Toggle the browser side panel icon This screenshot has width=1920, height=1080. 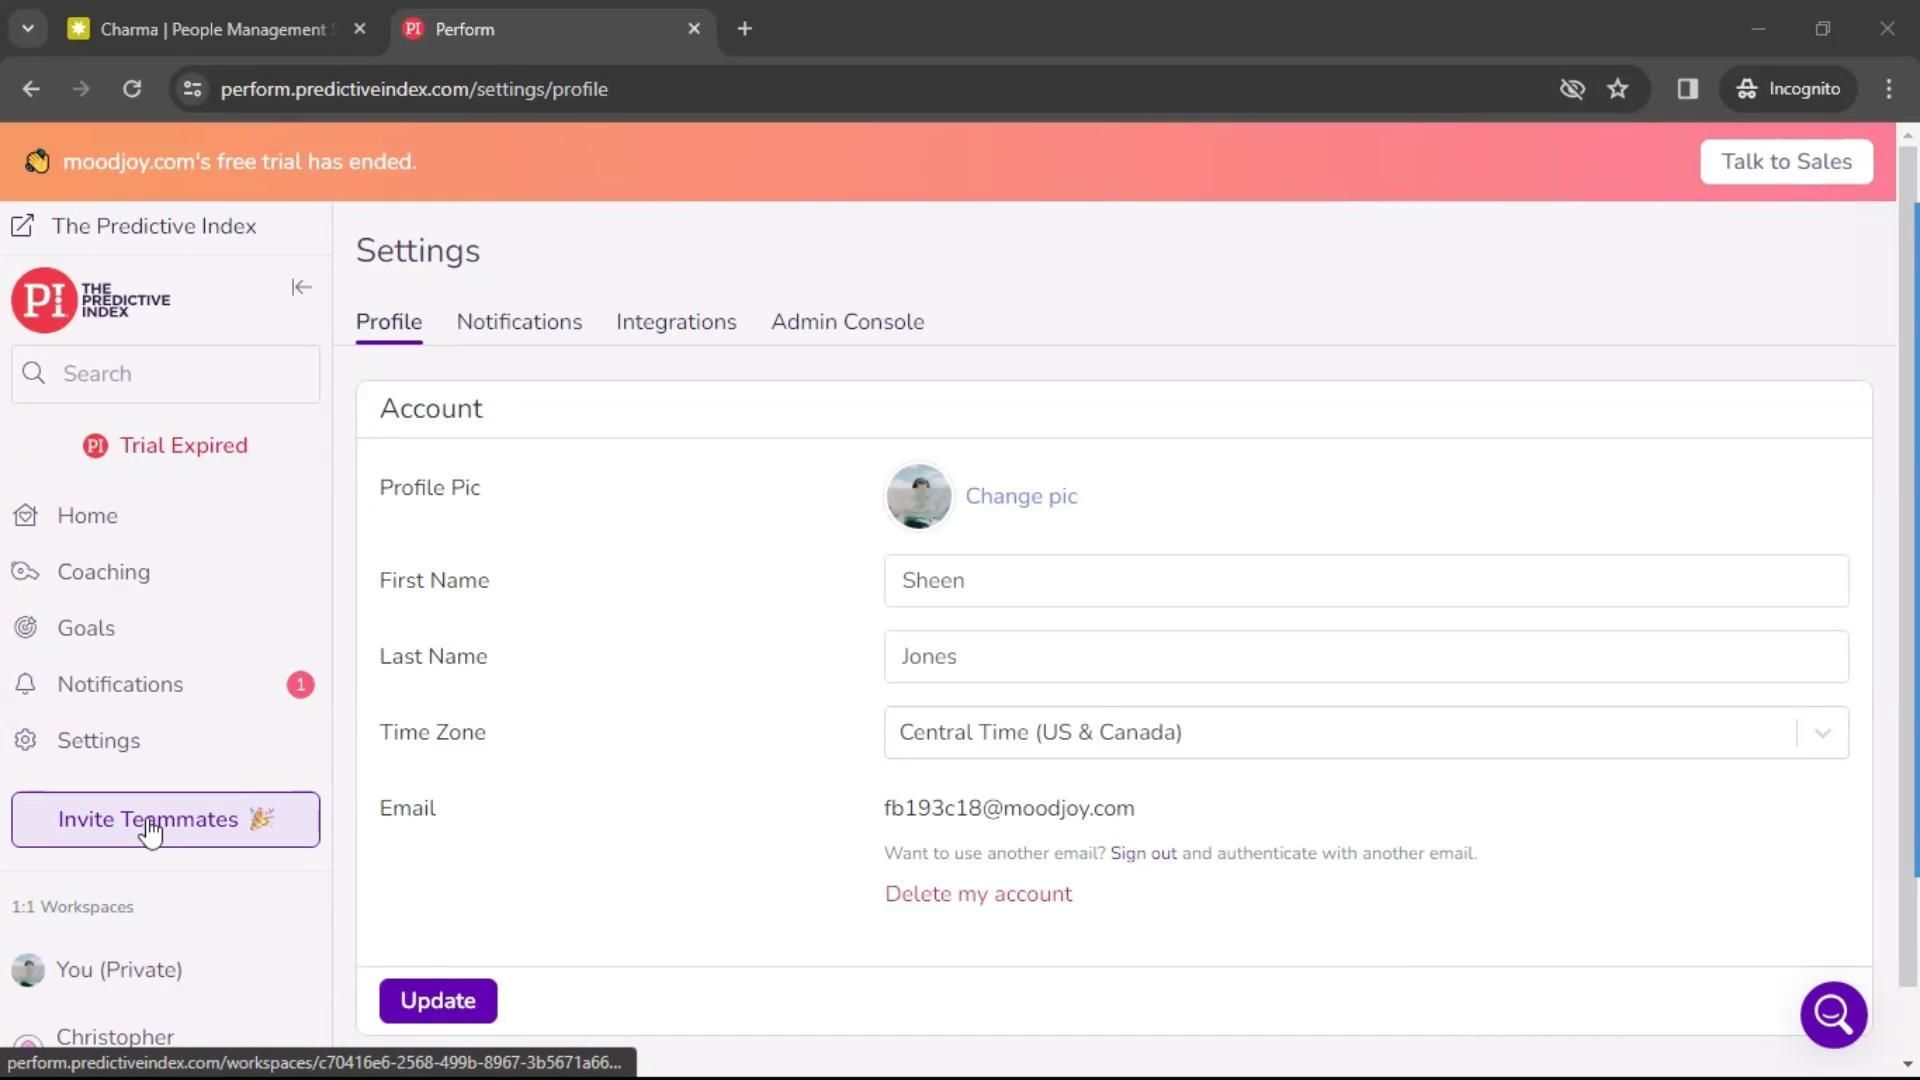pyautogui.click(x=1687, y=89)
